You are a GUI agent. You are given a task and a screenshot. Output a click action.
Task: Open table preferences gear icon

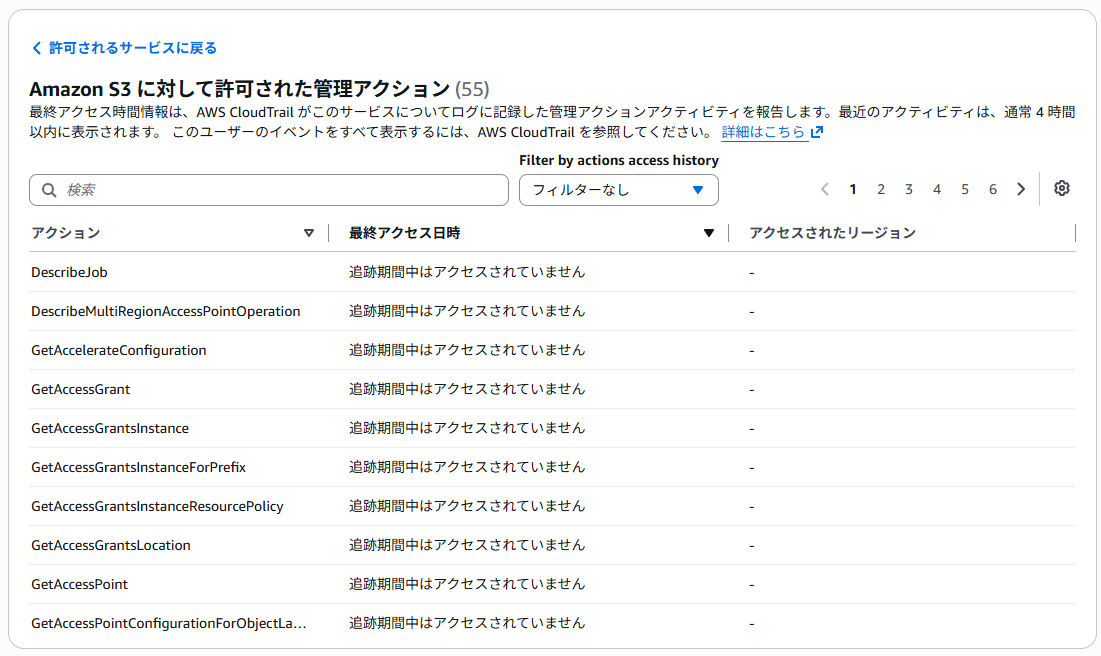[x=1062, y=188]
